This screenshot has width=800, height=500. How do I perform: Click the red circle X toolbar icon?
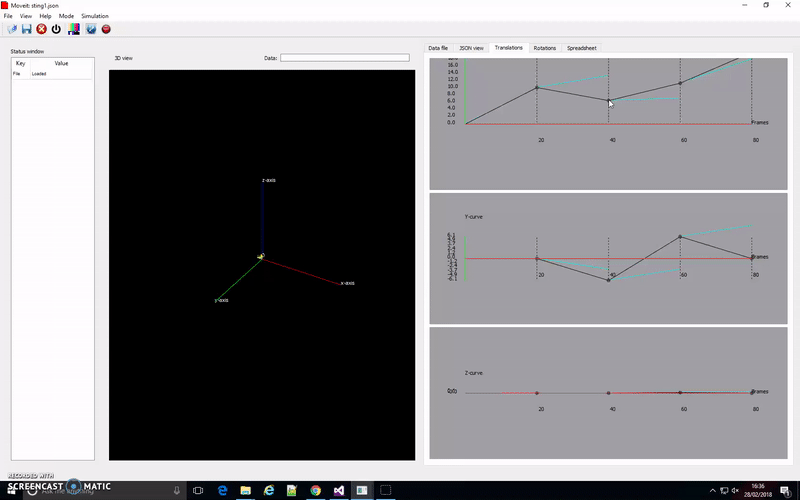[x=41, y=29]
